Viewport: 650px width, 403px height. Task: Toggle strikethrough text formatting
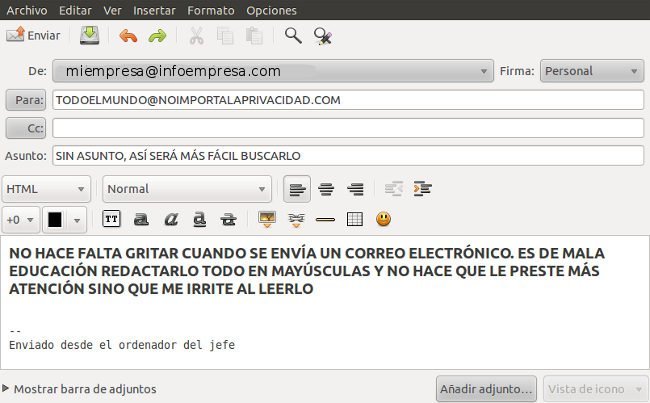pyautogui.click(x=228, y=219)
